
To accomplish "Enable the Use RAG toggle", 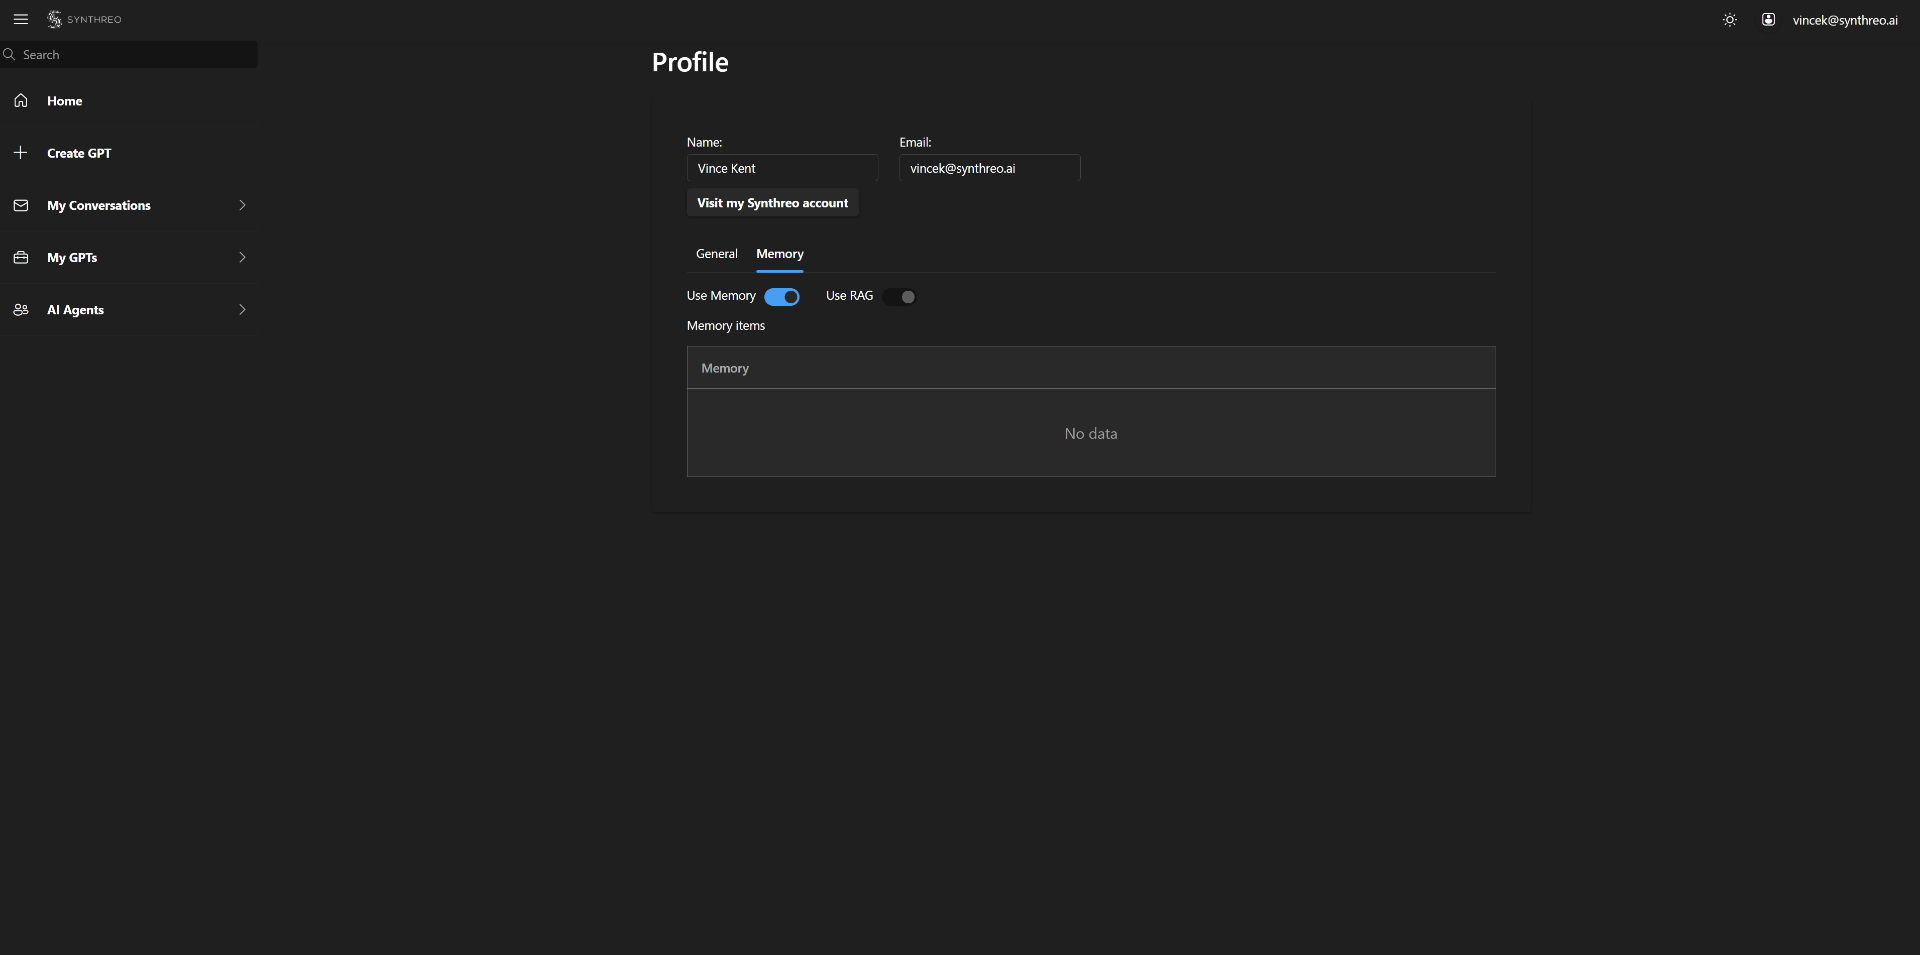I will click(x=900, y=297).
